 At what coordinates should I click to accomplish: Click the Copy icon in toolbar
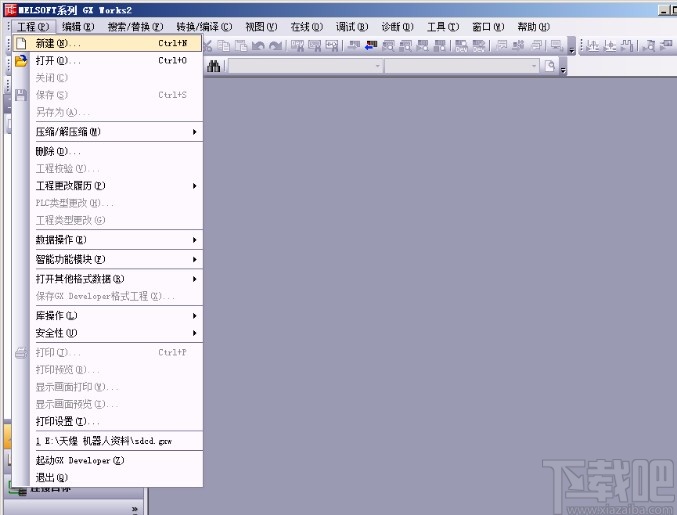pyautogui.click(x=224, y=45)
